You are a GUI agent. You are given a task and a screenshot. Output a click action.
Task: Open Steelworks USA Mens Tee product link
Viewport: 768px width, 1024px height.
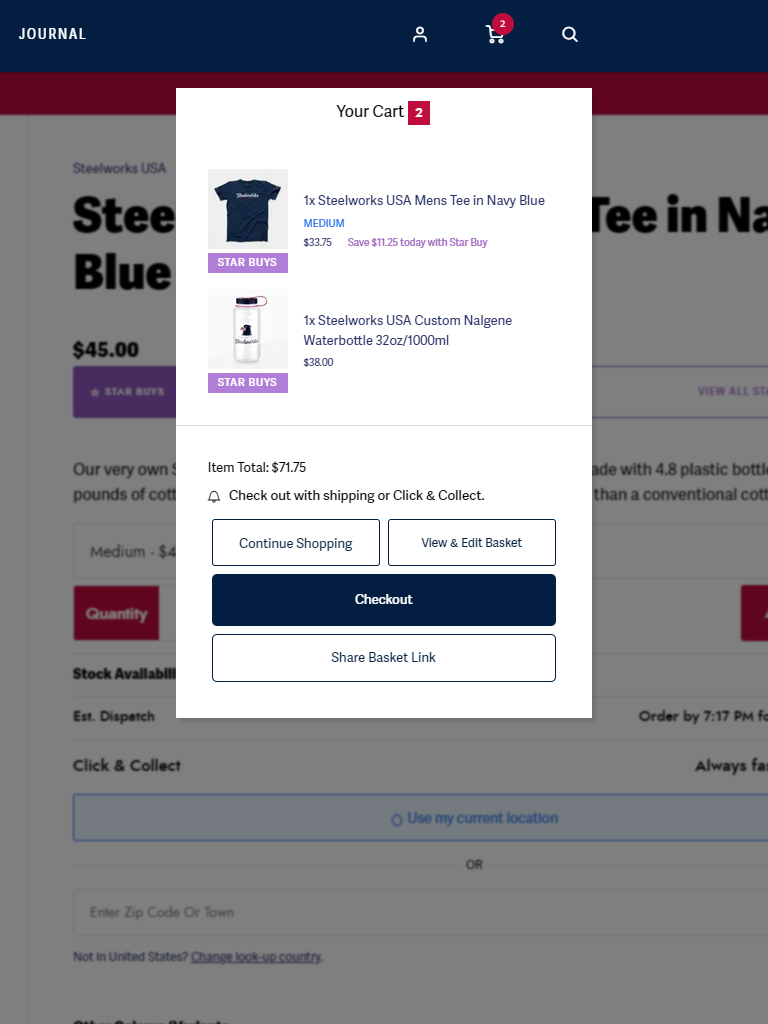424,200
